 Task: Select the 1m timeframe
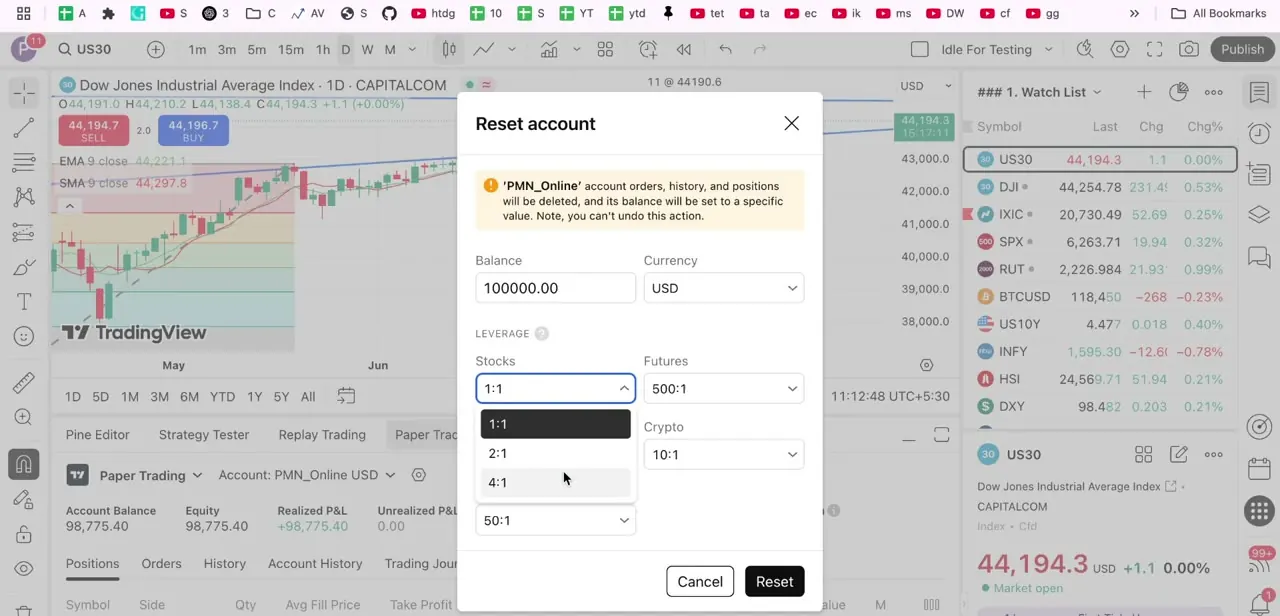[x=197, y=49]
